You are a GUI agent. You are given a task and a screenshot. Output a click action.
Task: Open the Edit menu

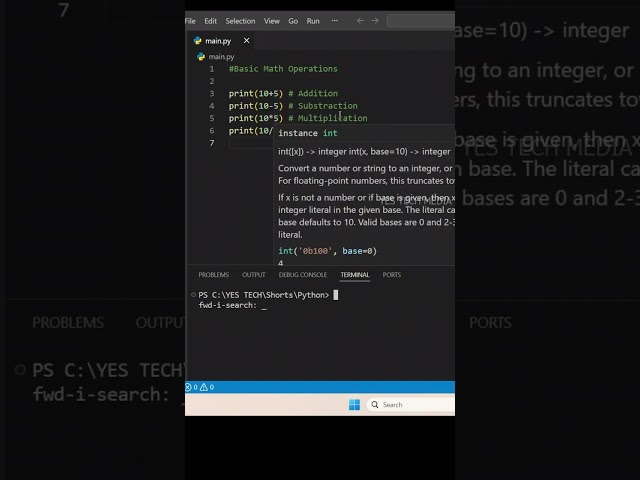[211, 21]
